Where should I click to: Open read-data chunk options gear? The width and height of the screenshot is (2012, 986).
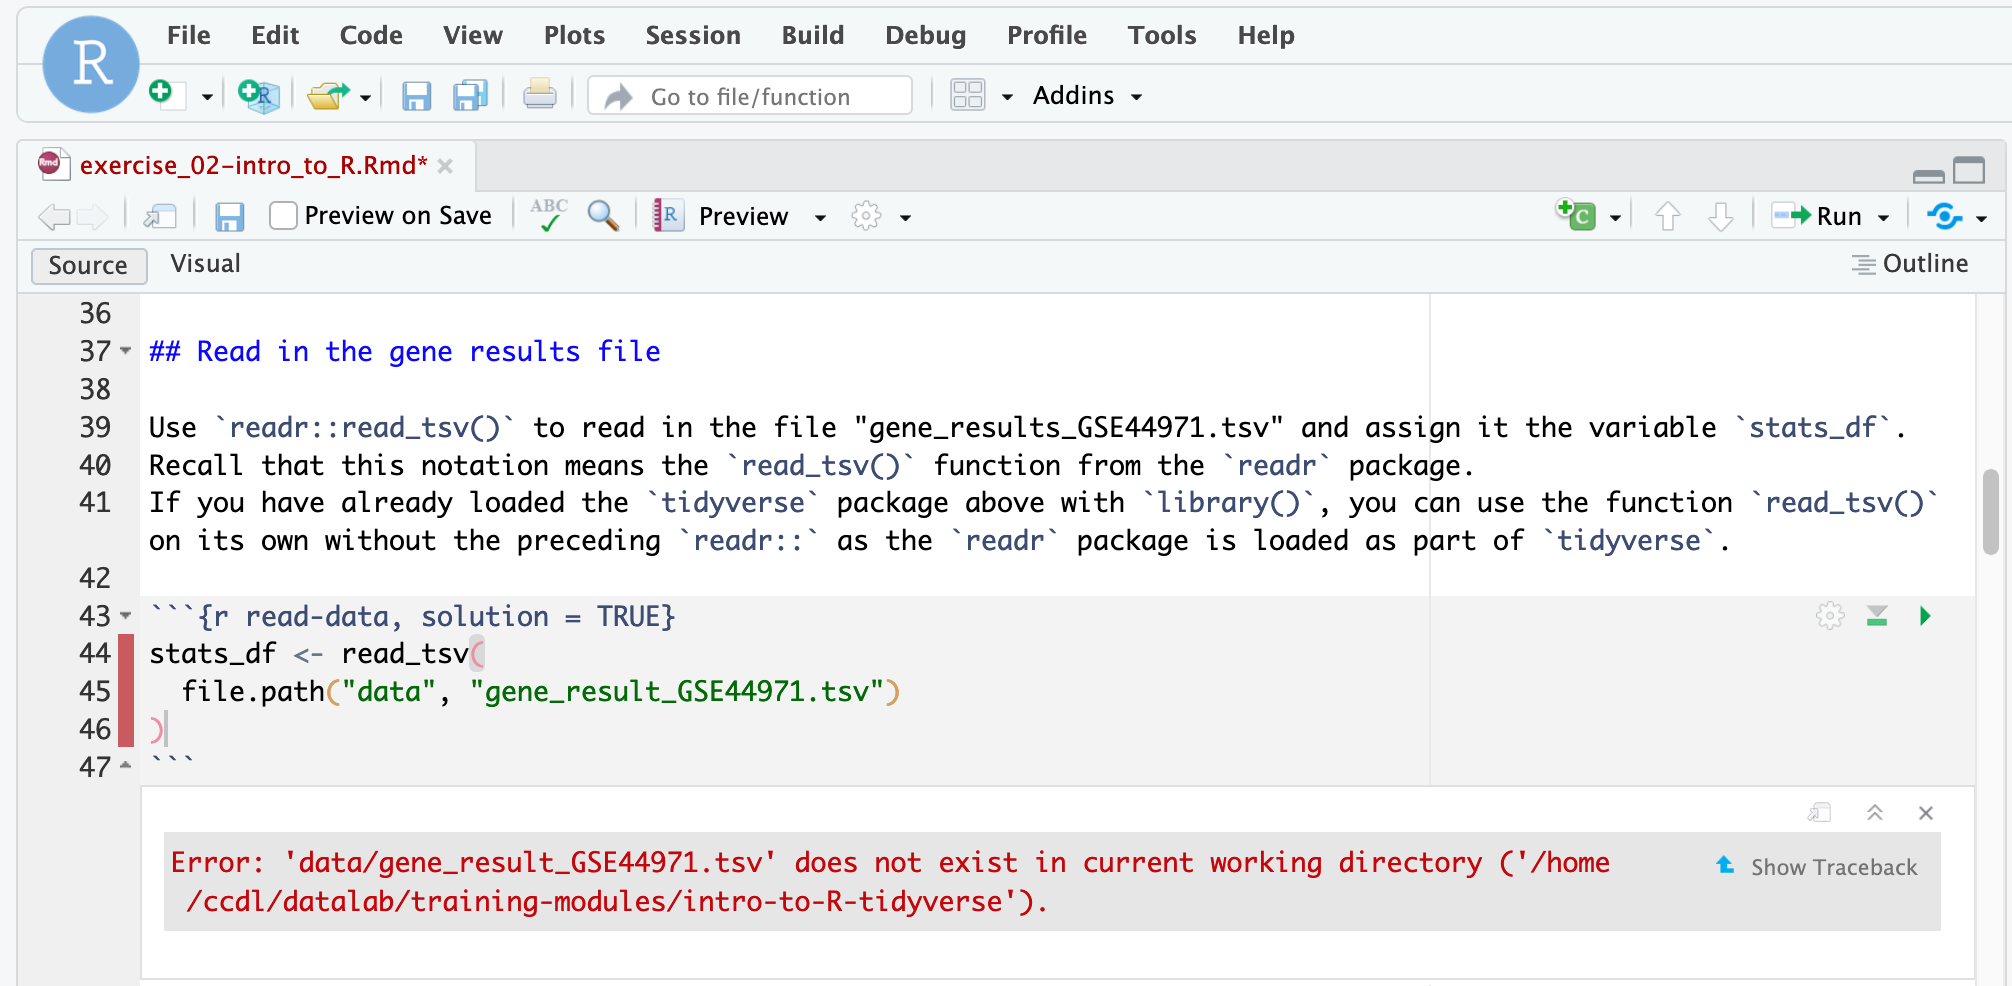(x=1830, y=616)
